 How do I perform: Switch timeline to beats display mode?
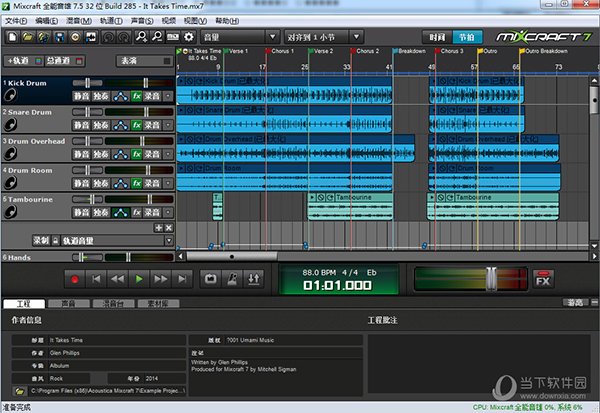pyautogui.click(x=467, y=37)
